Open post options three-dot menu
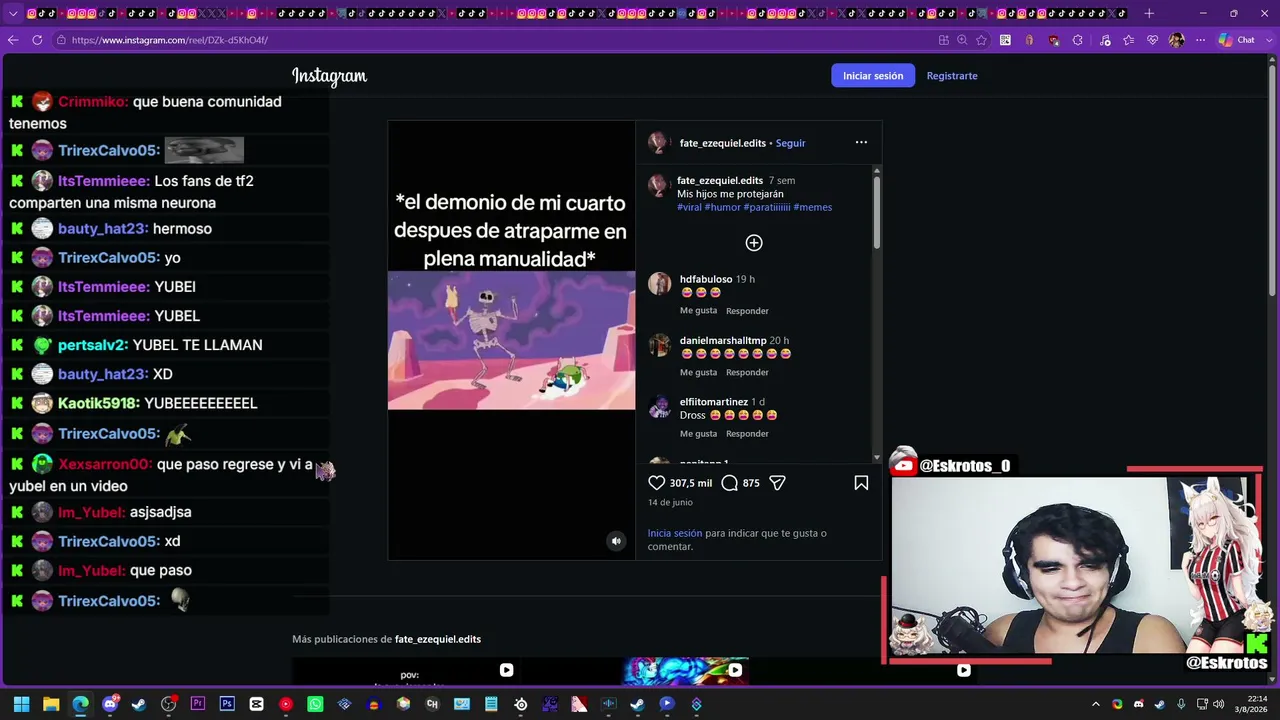Image resolution: width=1280 pixels, height=720 pixels. pos(861,142)
